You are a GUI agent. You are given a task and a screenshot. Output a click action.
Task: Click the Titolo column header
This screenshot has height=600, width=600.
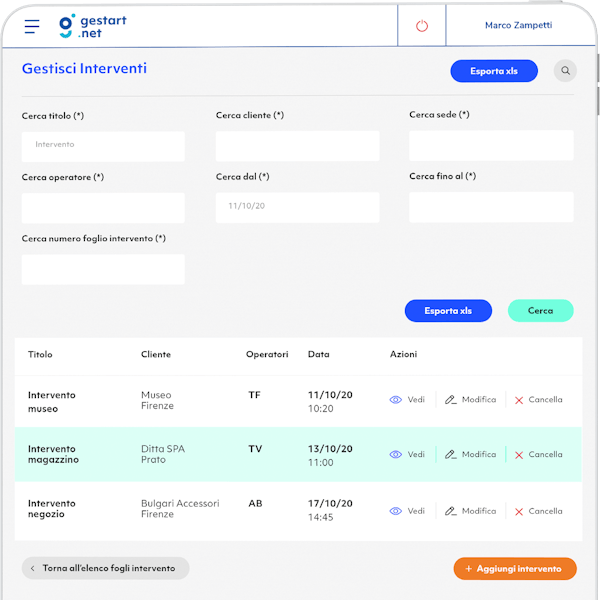coord(40,354)
